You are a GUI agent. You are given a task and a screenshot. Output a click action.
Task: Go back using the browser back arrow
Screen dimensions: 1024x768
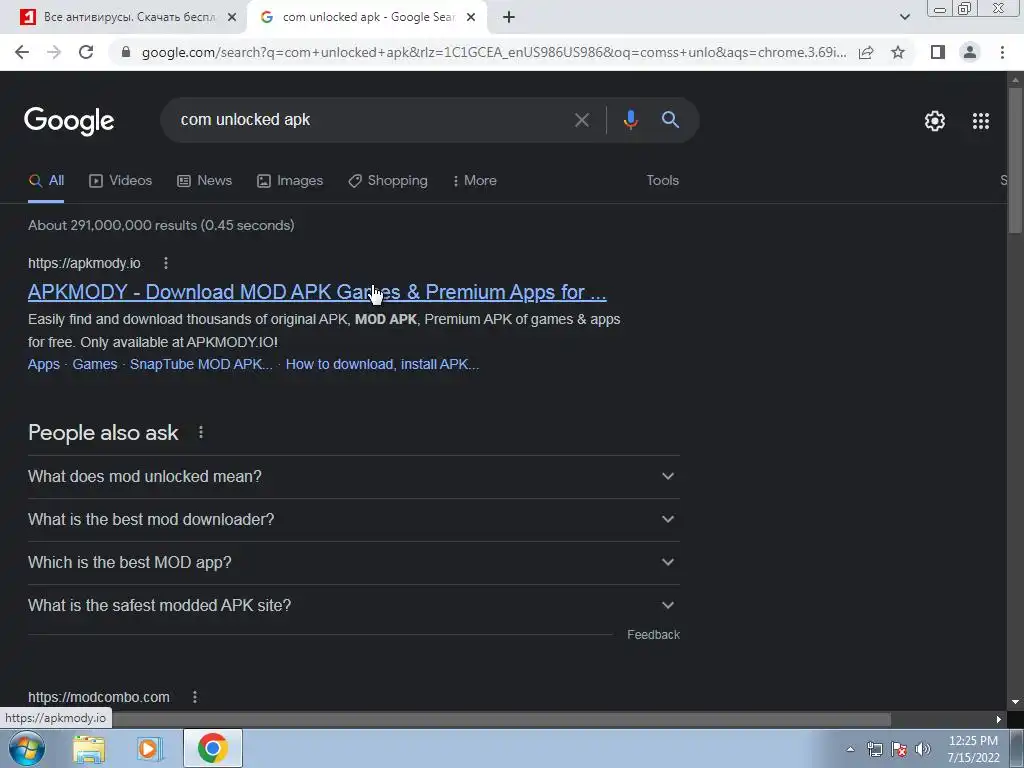coord(22,52)
